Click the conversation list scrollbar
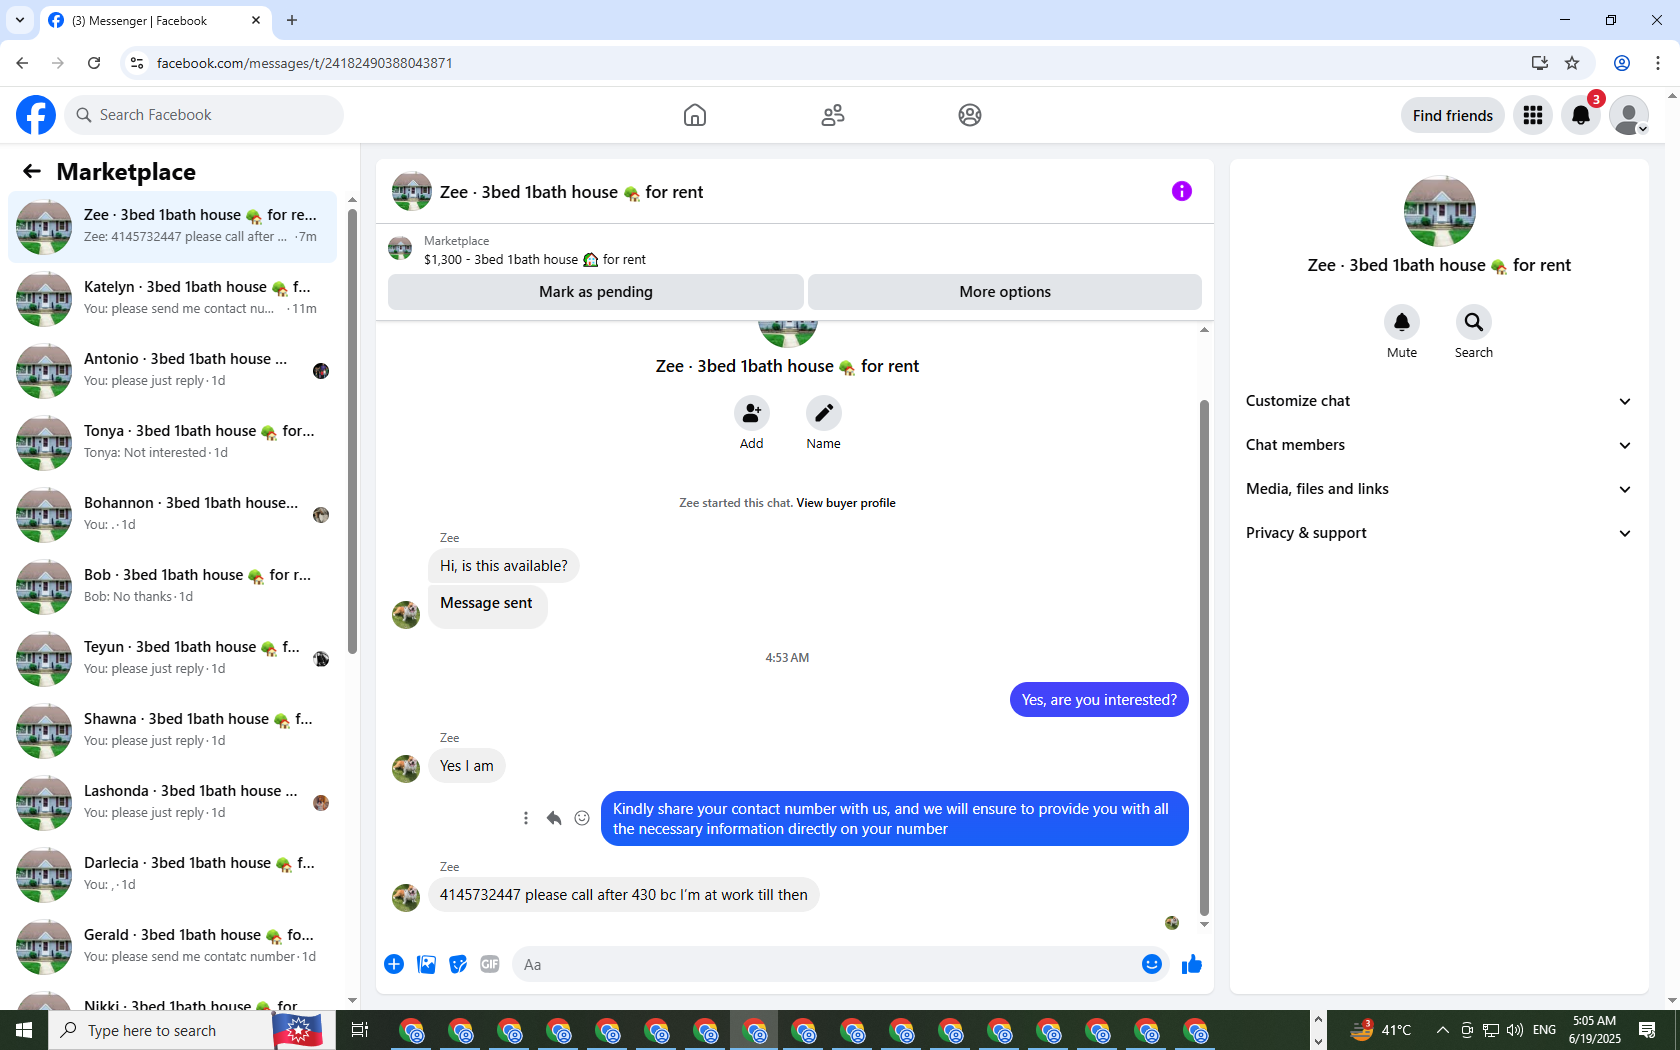This screenshot has width=1680, height=1050. [x=352, y=430]
